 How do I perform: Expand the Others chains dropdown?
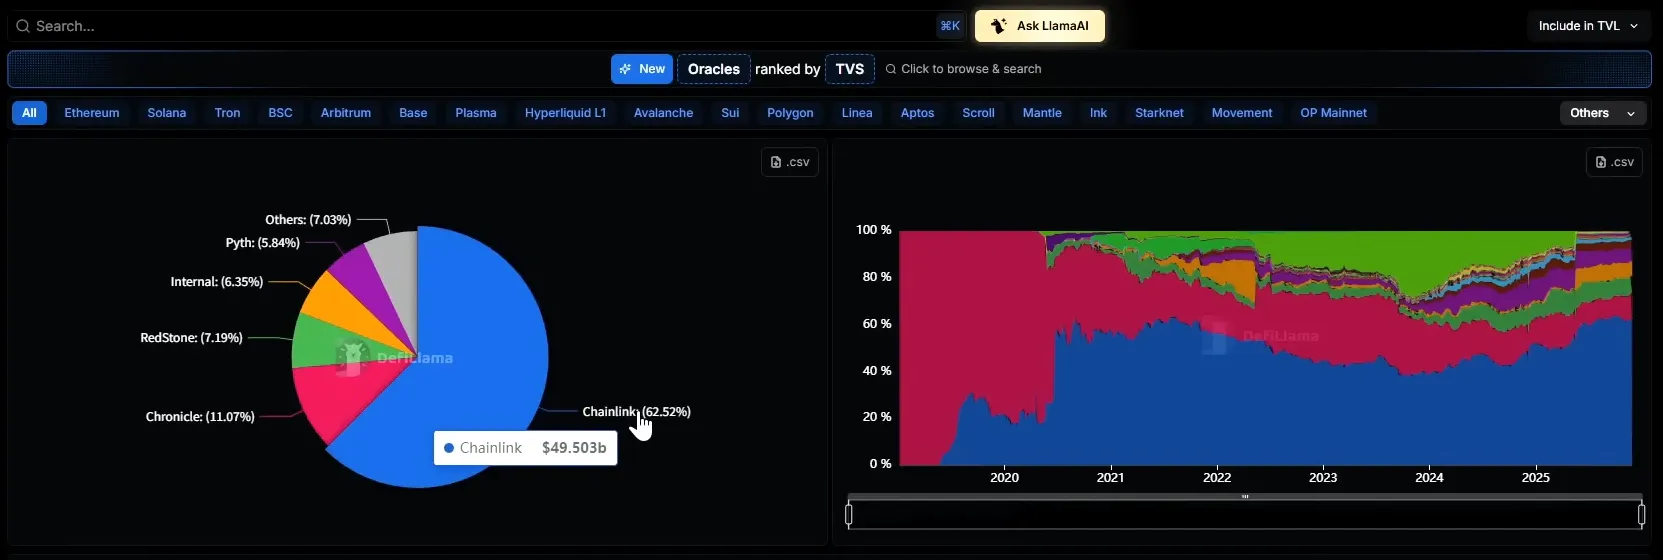[x=1602, y=113]
